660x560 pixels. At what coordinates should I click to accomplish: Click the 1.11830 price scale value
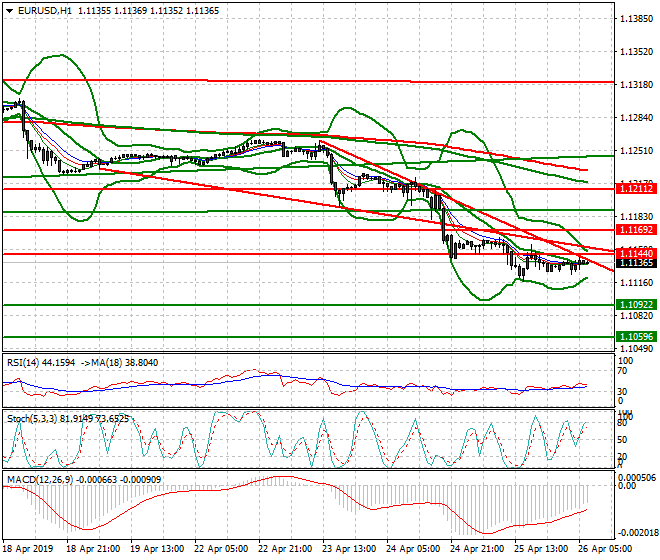[x=636, y=216]
